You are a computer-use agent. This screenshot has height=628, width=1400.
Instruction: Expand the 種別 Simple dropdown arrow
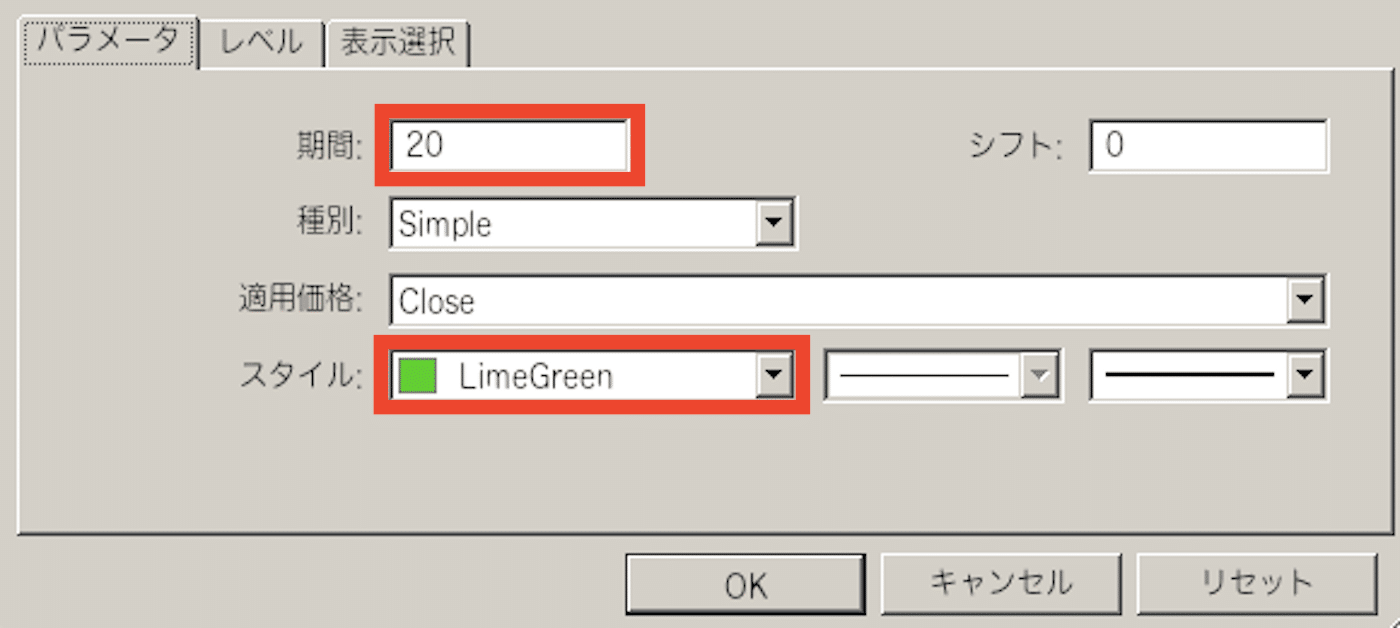pyautogui.click(x=775, y=223)
